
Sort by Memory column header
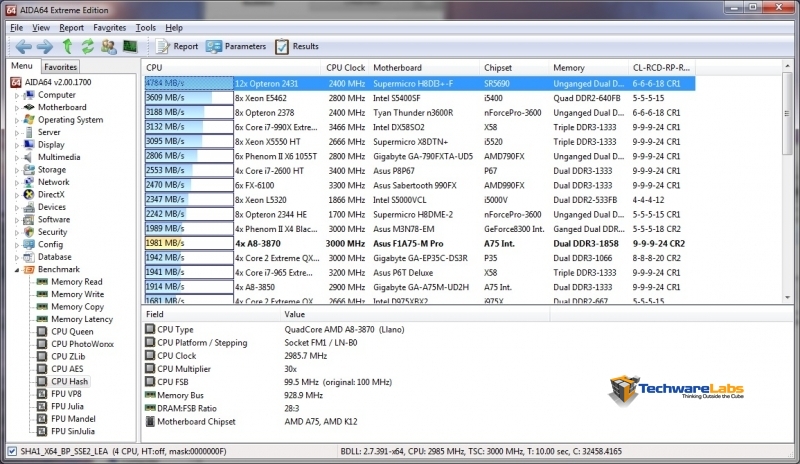pos(589,67)
